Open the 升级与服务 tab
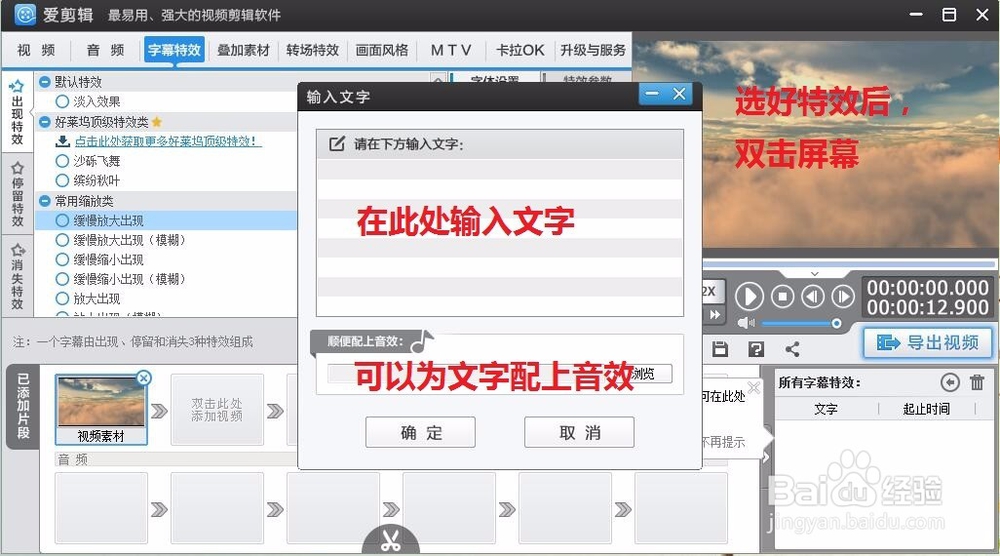 click(592, 50)
